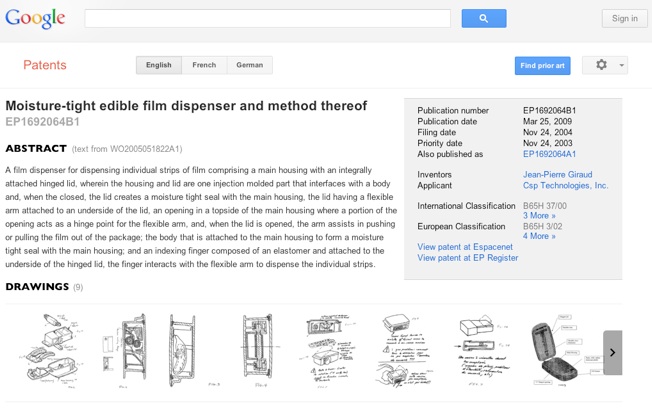Expand 4 More European classifications
652x410 pixels.
pyautogui.click(x=538, y=236)
